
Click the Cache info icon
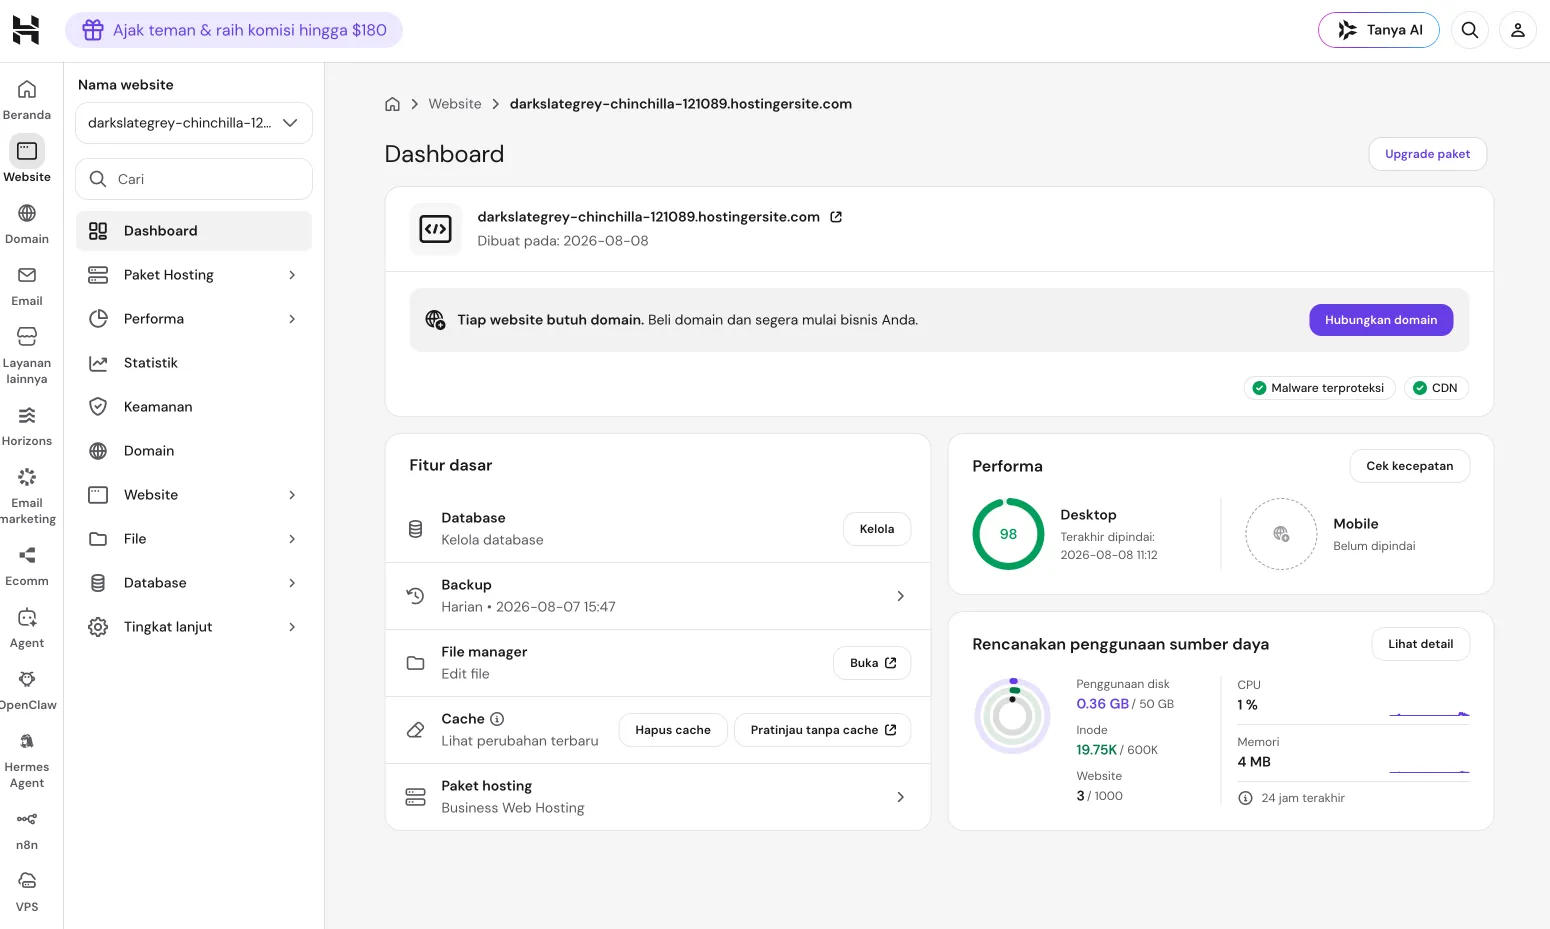point(497,719)
